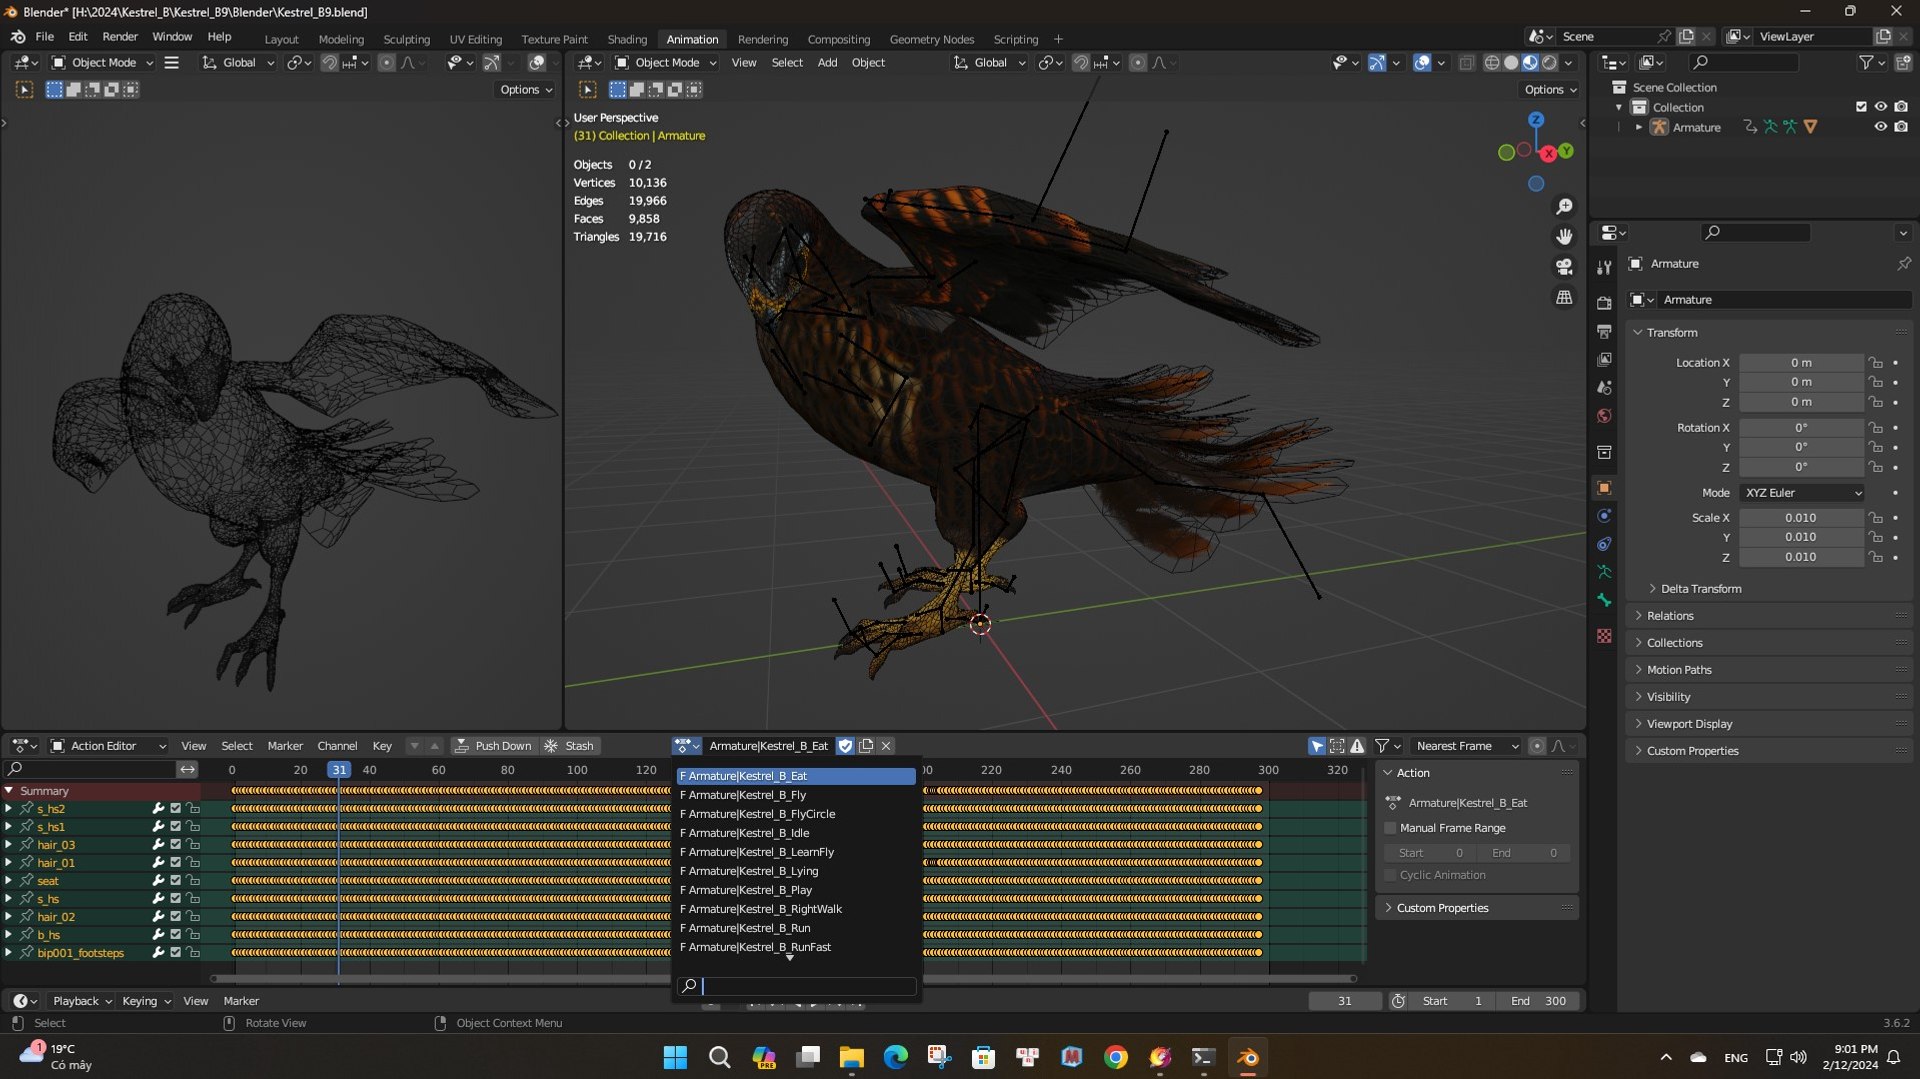
Task: Toggle Location X lock icon
Action: click(x=1876, y=363)
